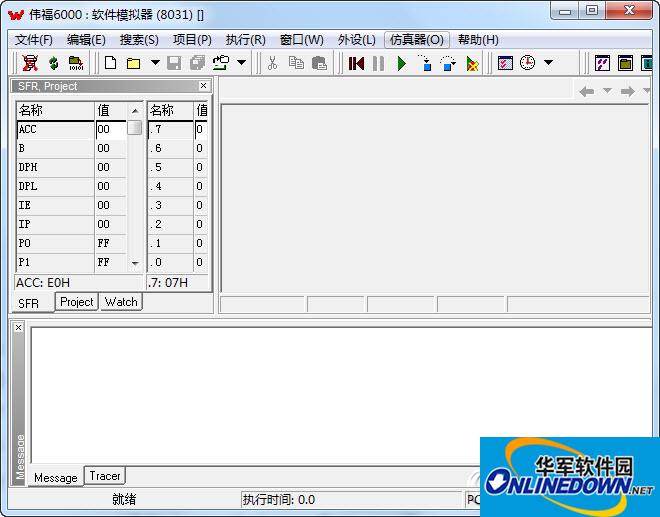660x517 pixels.
Task: Click the SFR list scrollbar thumb
Action: (135, 128)
